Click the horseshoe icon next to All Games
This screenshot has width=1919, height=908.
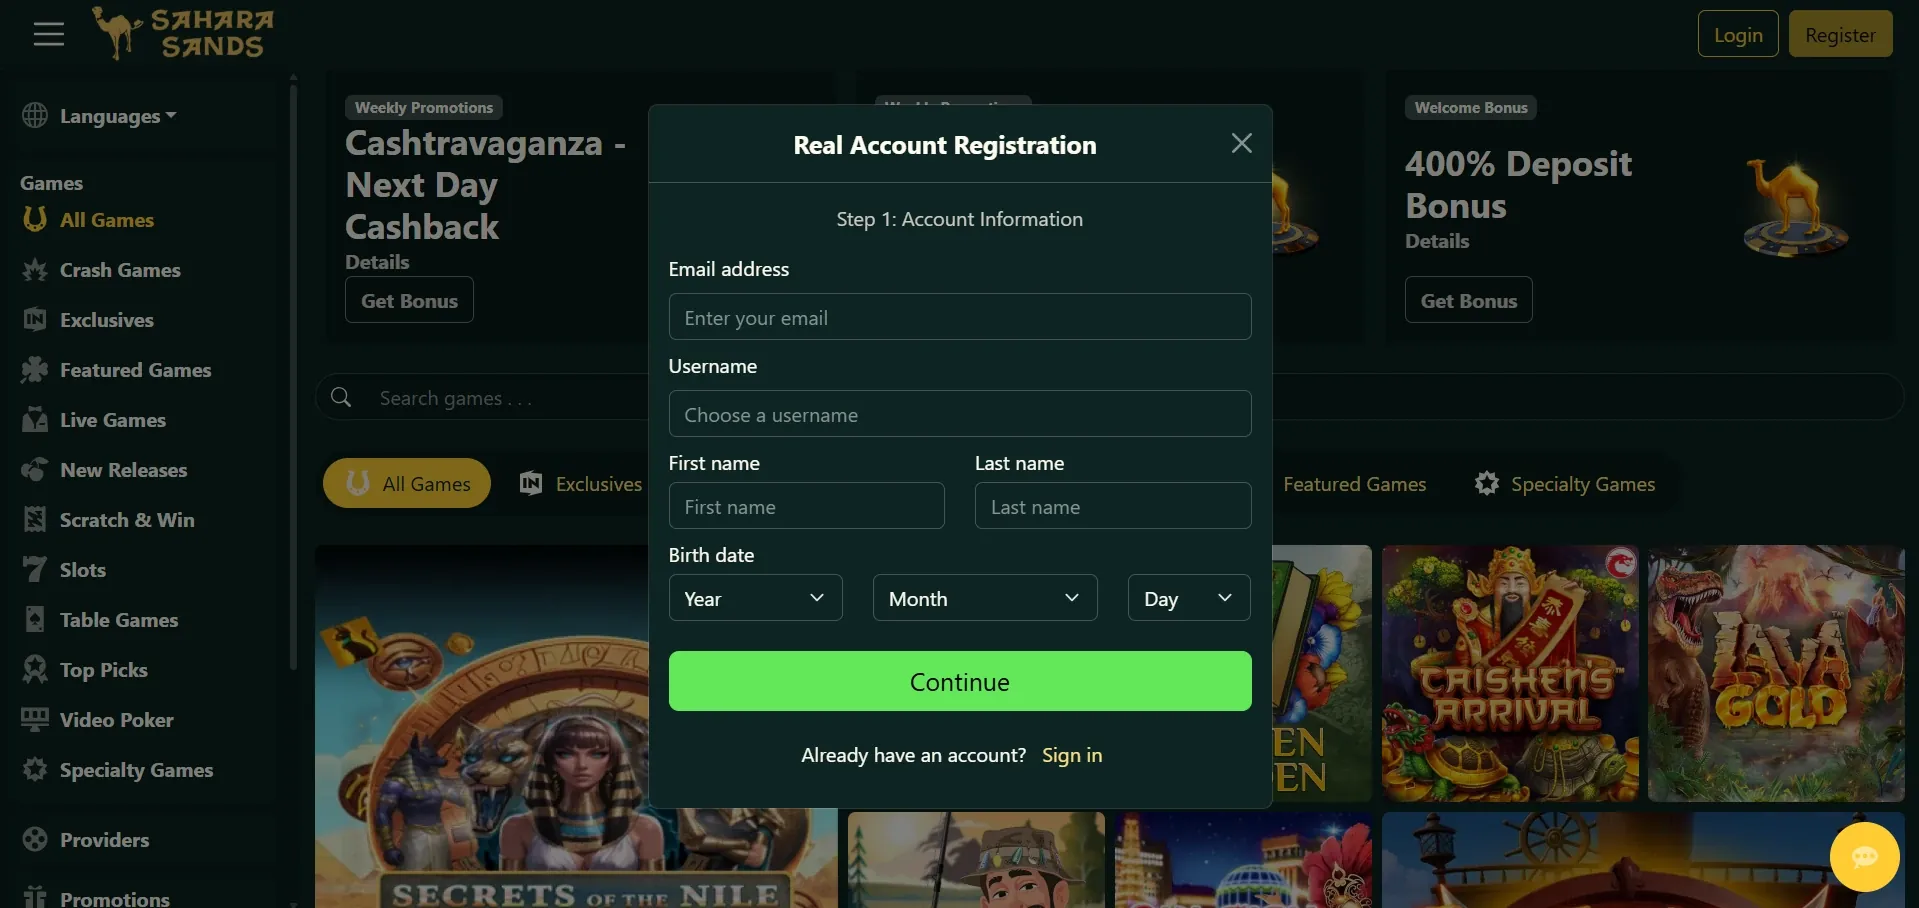click(x=35, y=219)
